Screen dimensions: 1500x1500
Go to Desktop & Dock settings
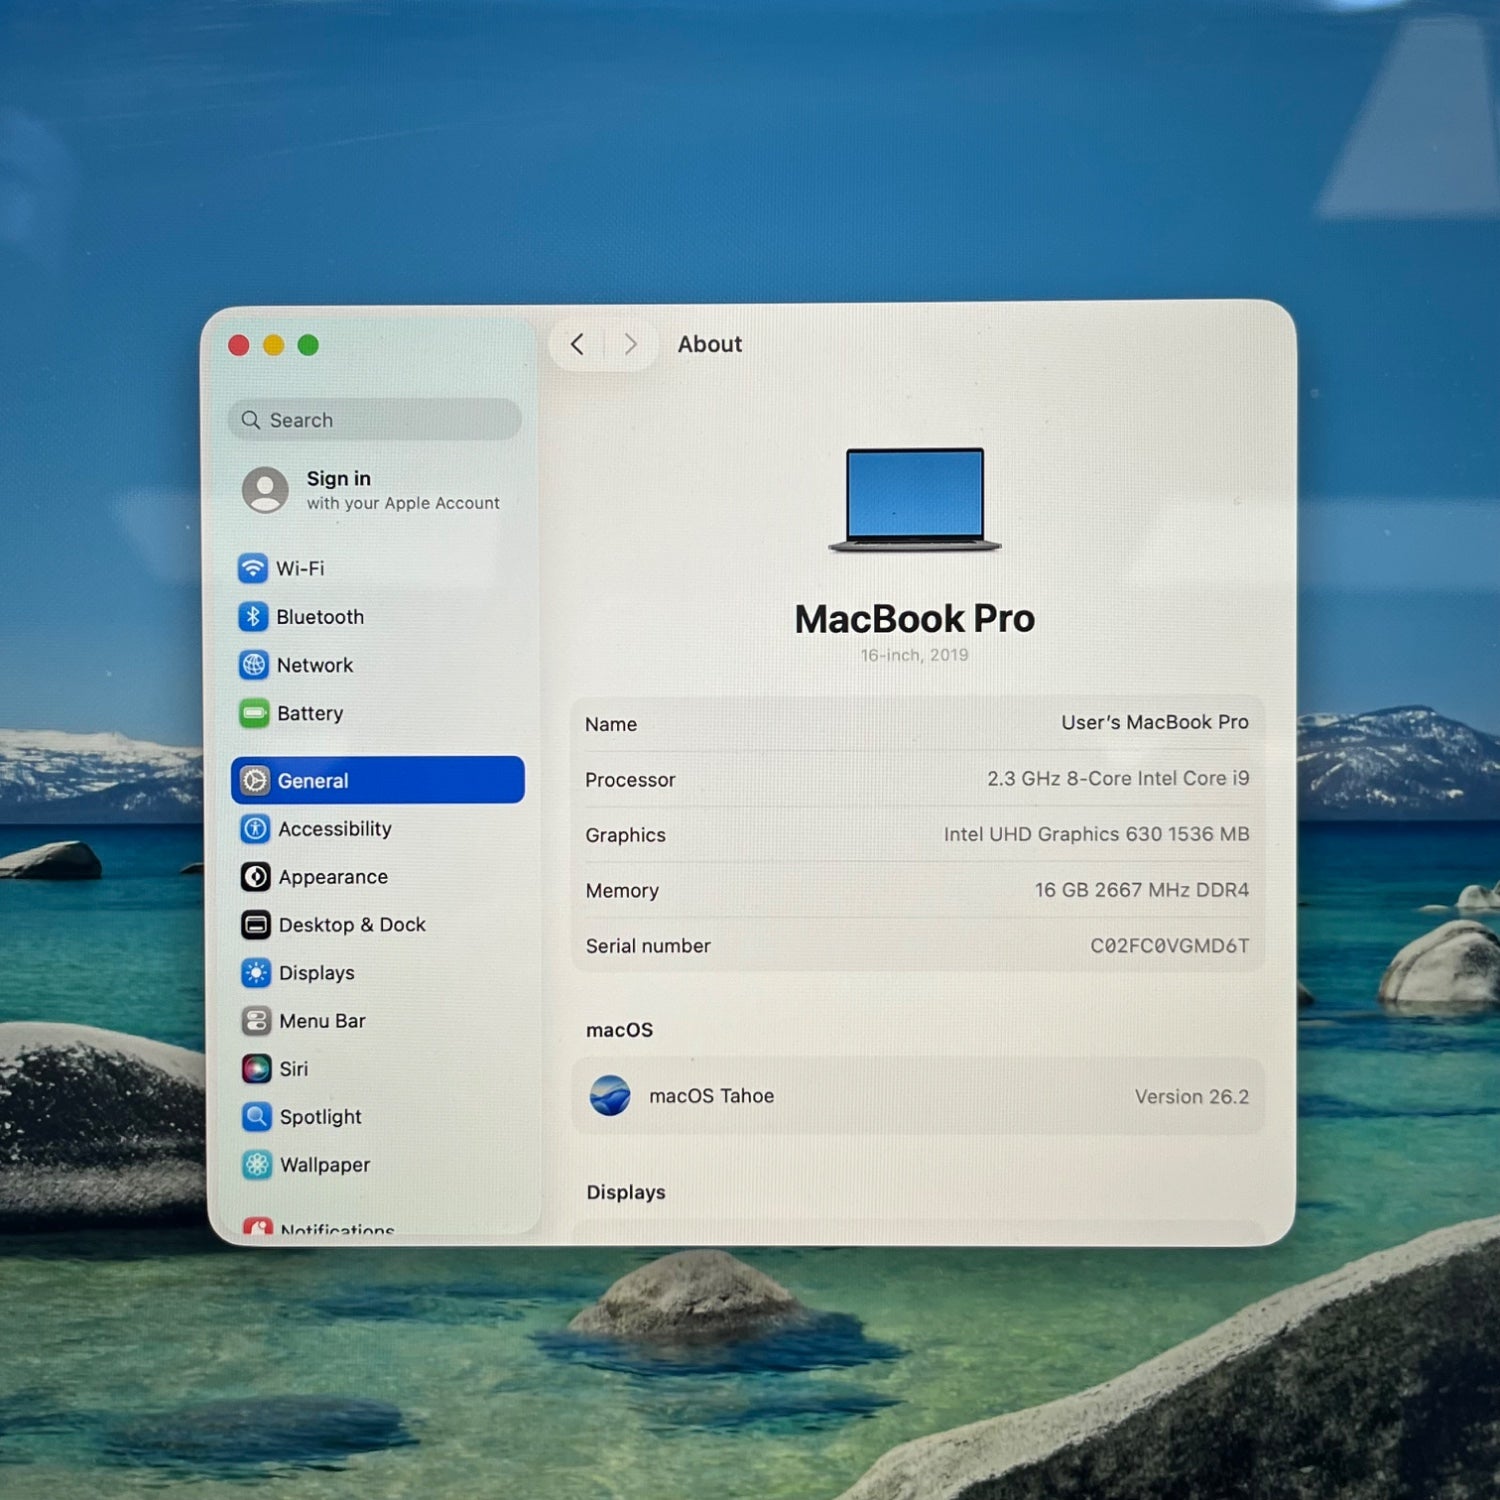coord(333,925)
